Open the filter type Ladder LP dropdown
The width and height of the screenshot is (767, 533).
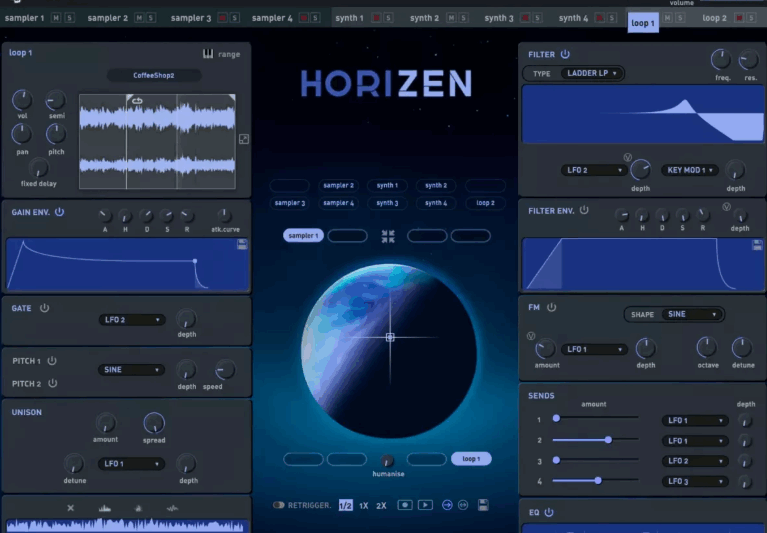click(592, 73)
